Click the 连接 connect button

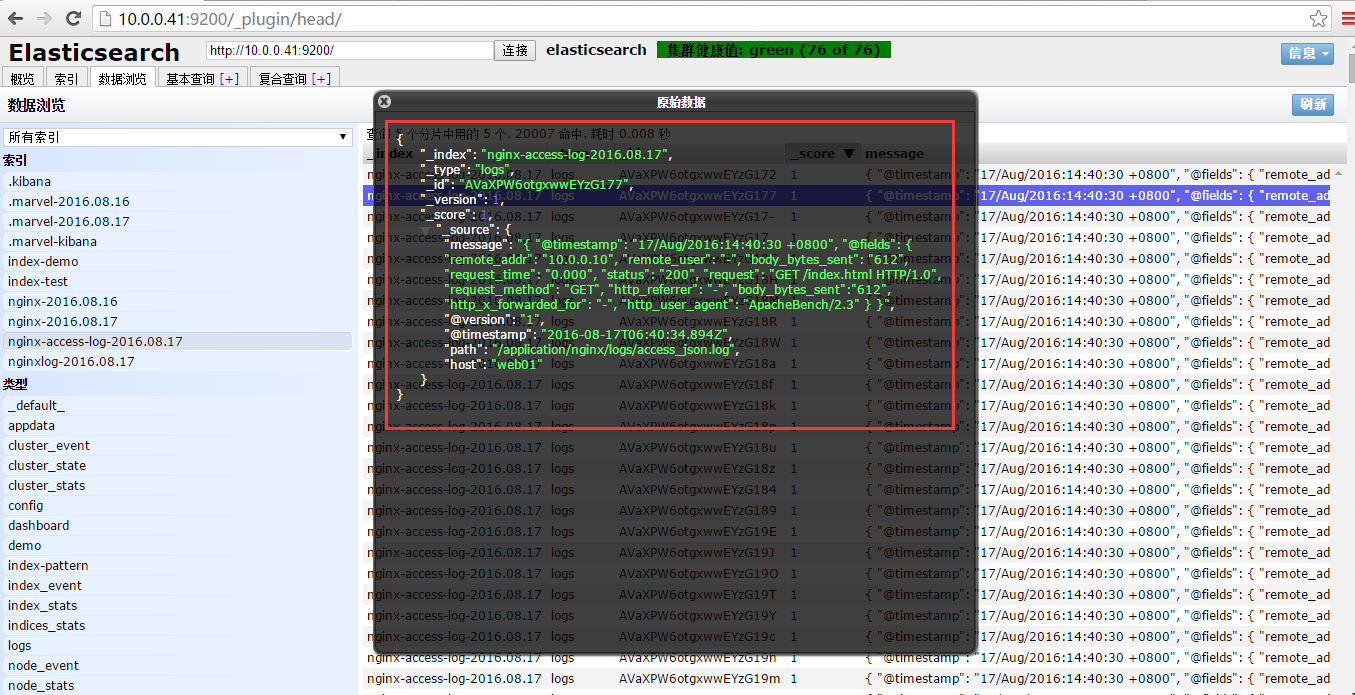[x=515, y=51]
